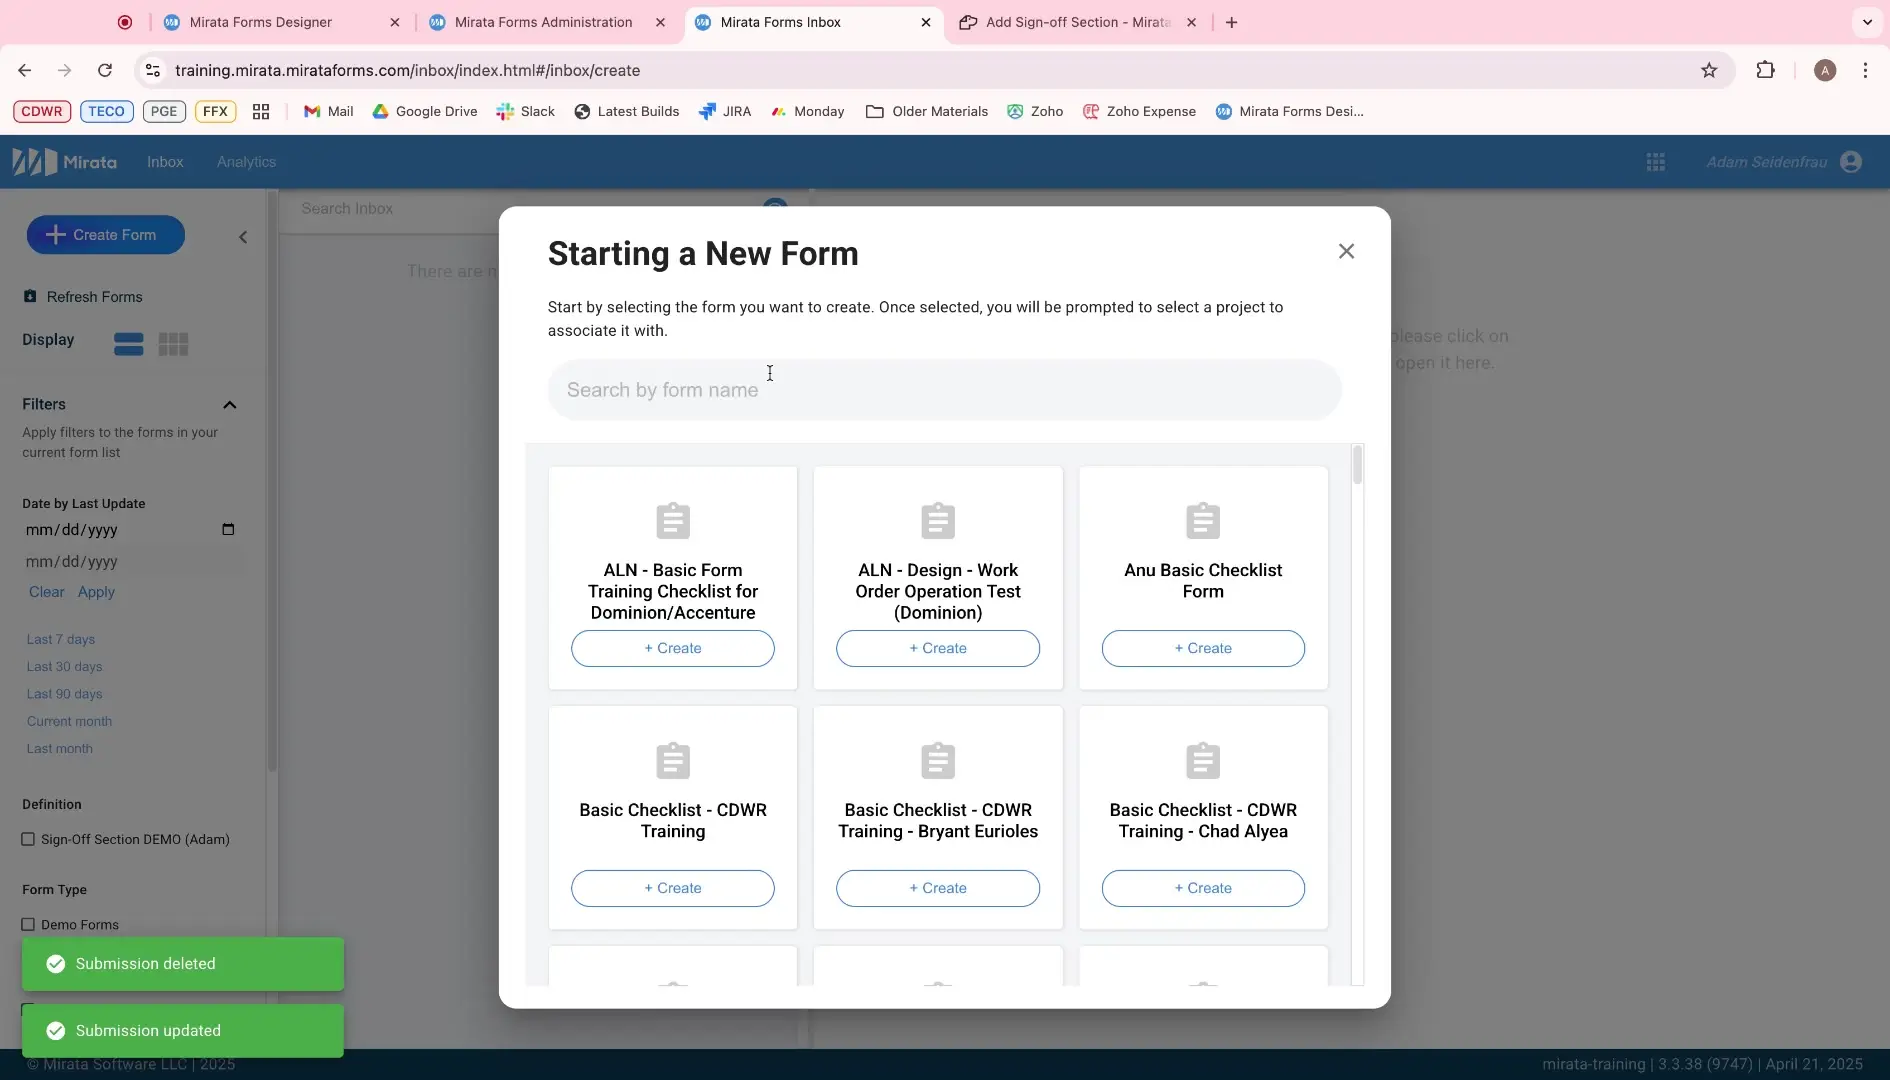The width and height of the screenshot is (1890, 1080).
Task: Collapse the Filters section
Action: point(230,405)
